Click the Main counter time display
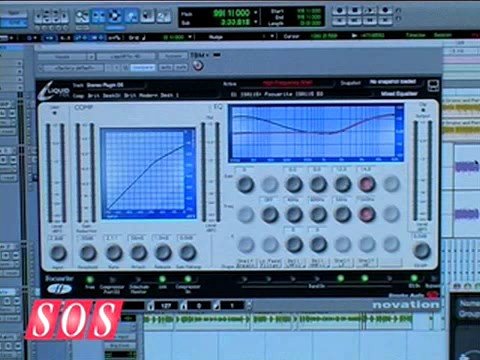Viewport: 480px width, 360px height. (231, 13)
